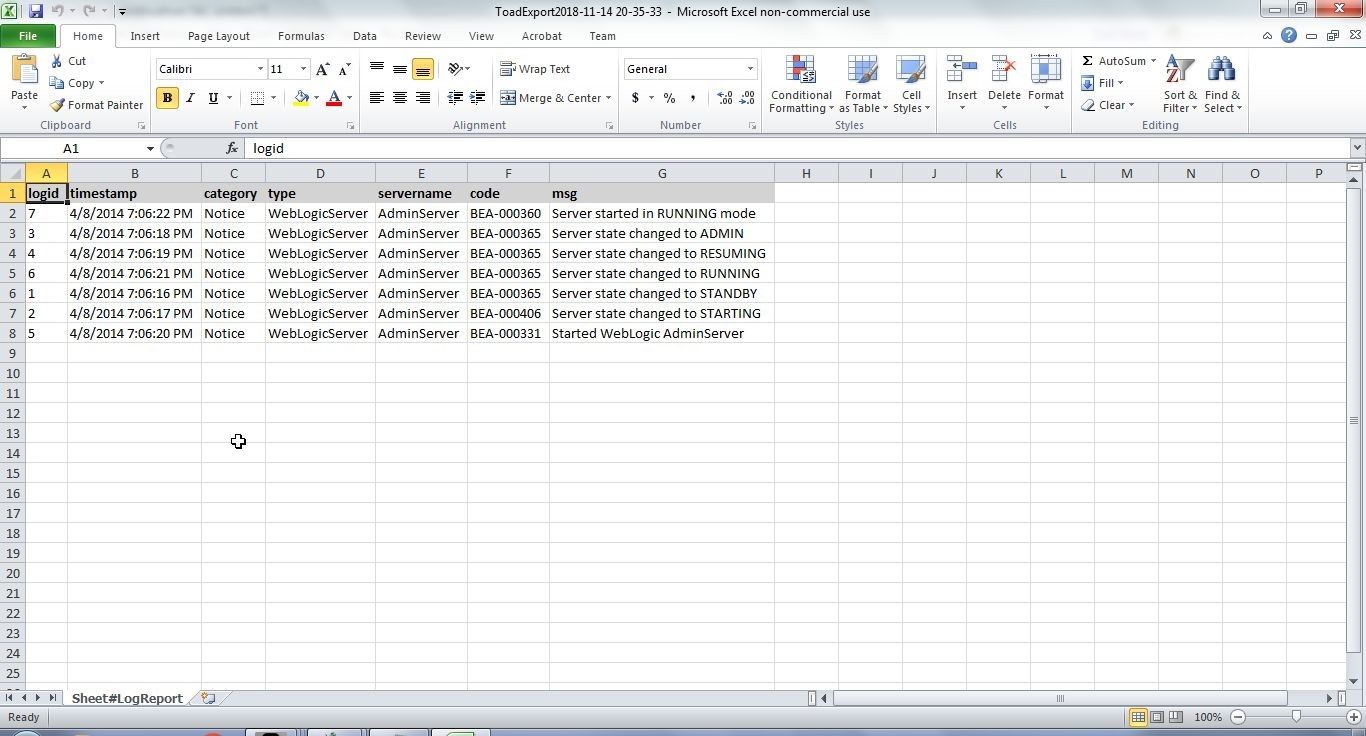Open Merge & Center dropdown arrow
1366x736 pixels.
[x=608, y=98]
